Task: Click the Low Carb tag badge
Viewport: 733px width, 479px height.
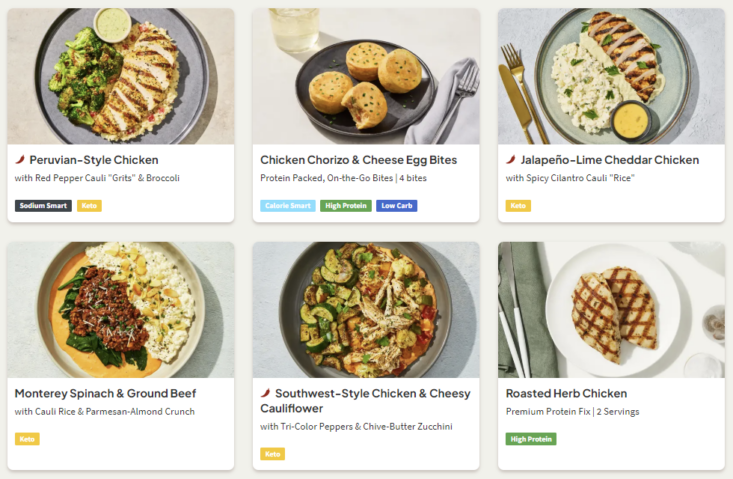Action: [x=396, y=206]
